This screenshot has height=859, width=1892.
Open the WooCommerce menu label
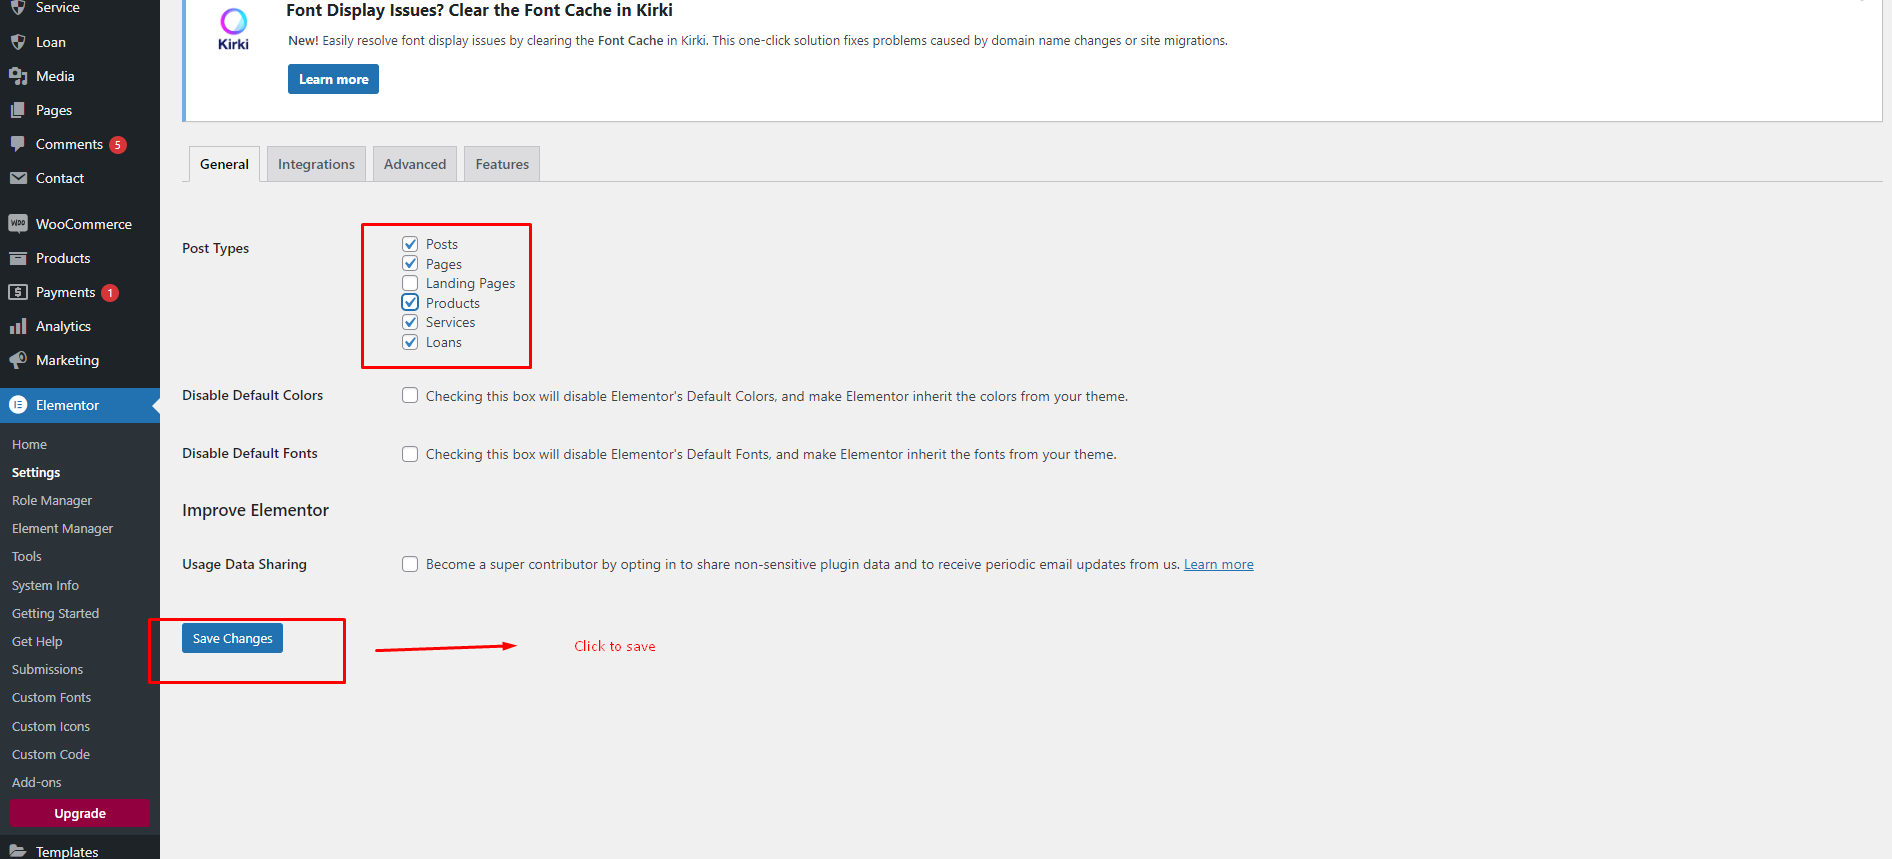tap(84, 224)
